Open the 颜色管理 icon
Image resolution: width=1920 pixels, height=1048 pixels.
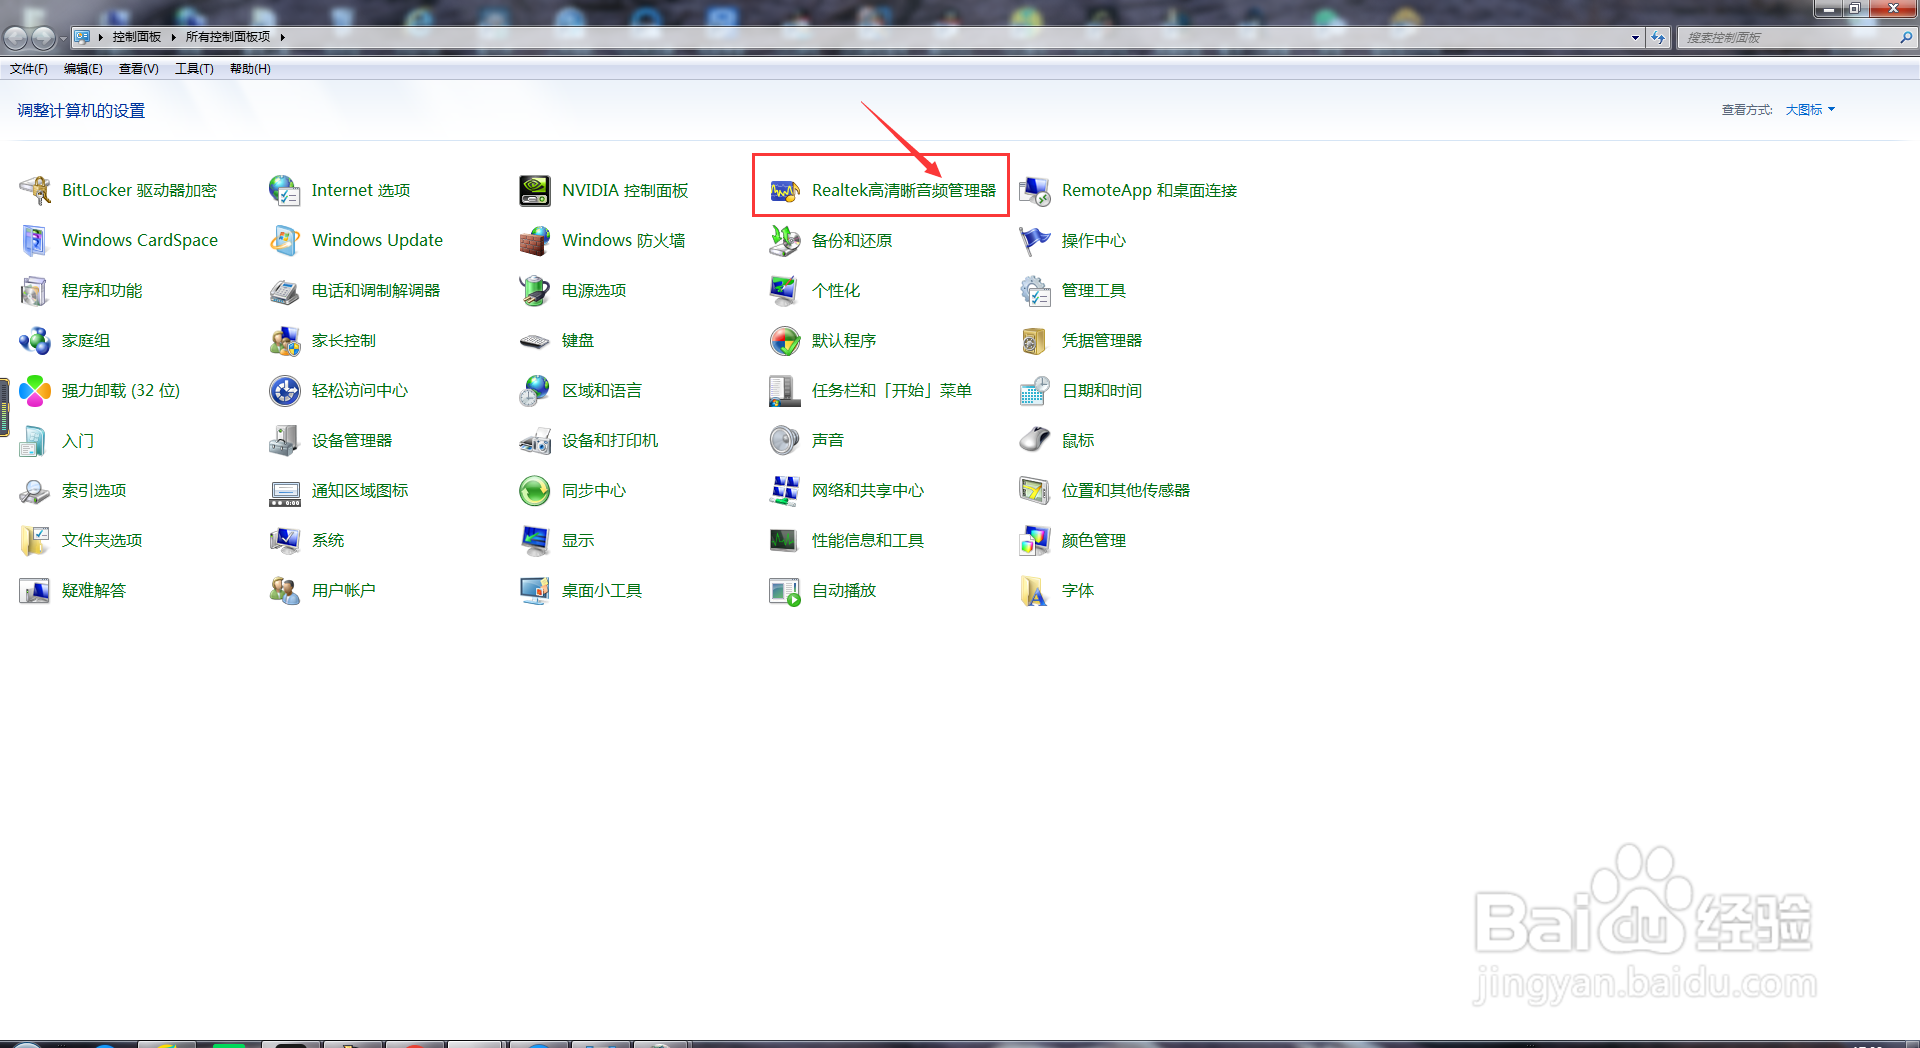click(1035, 540)
